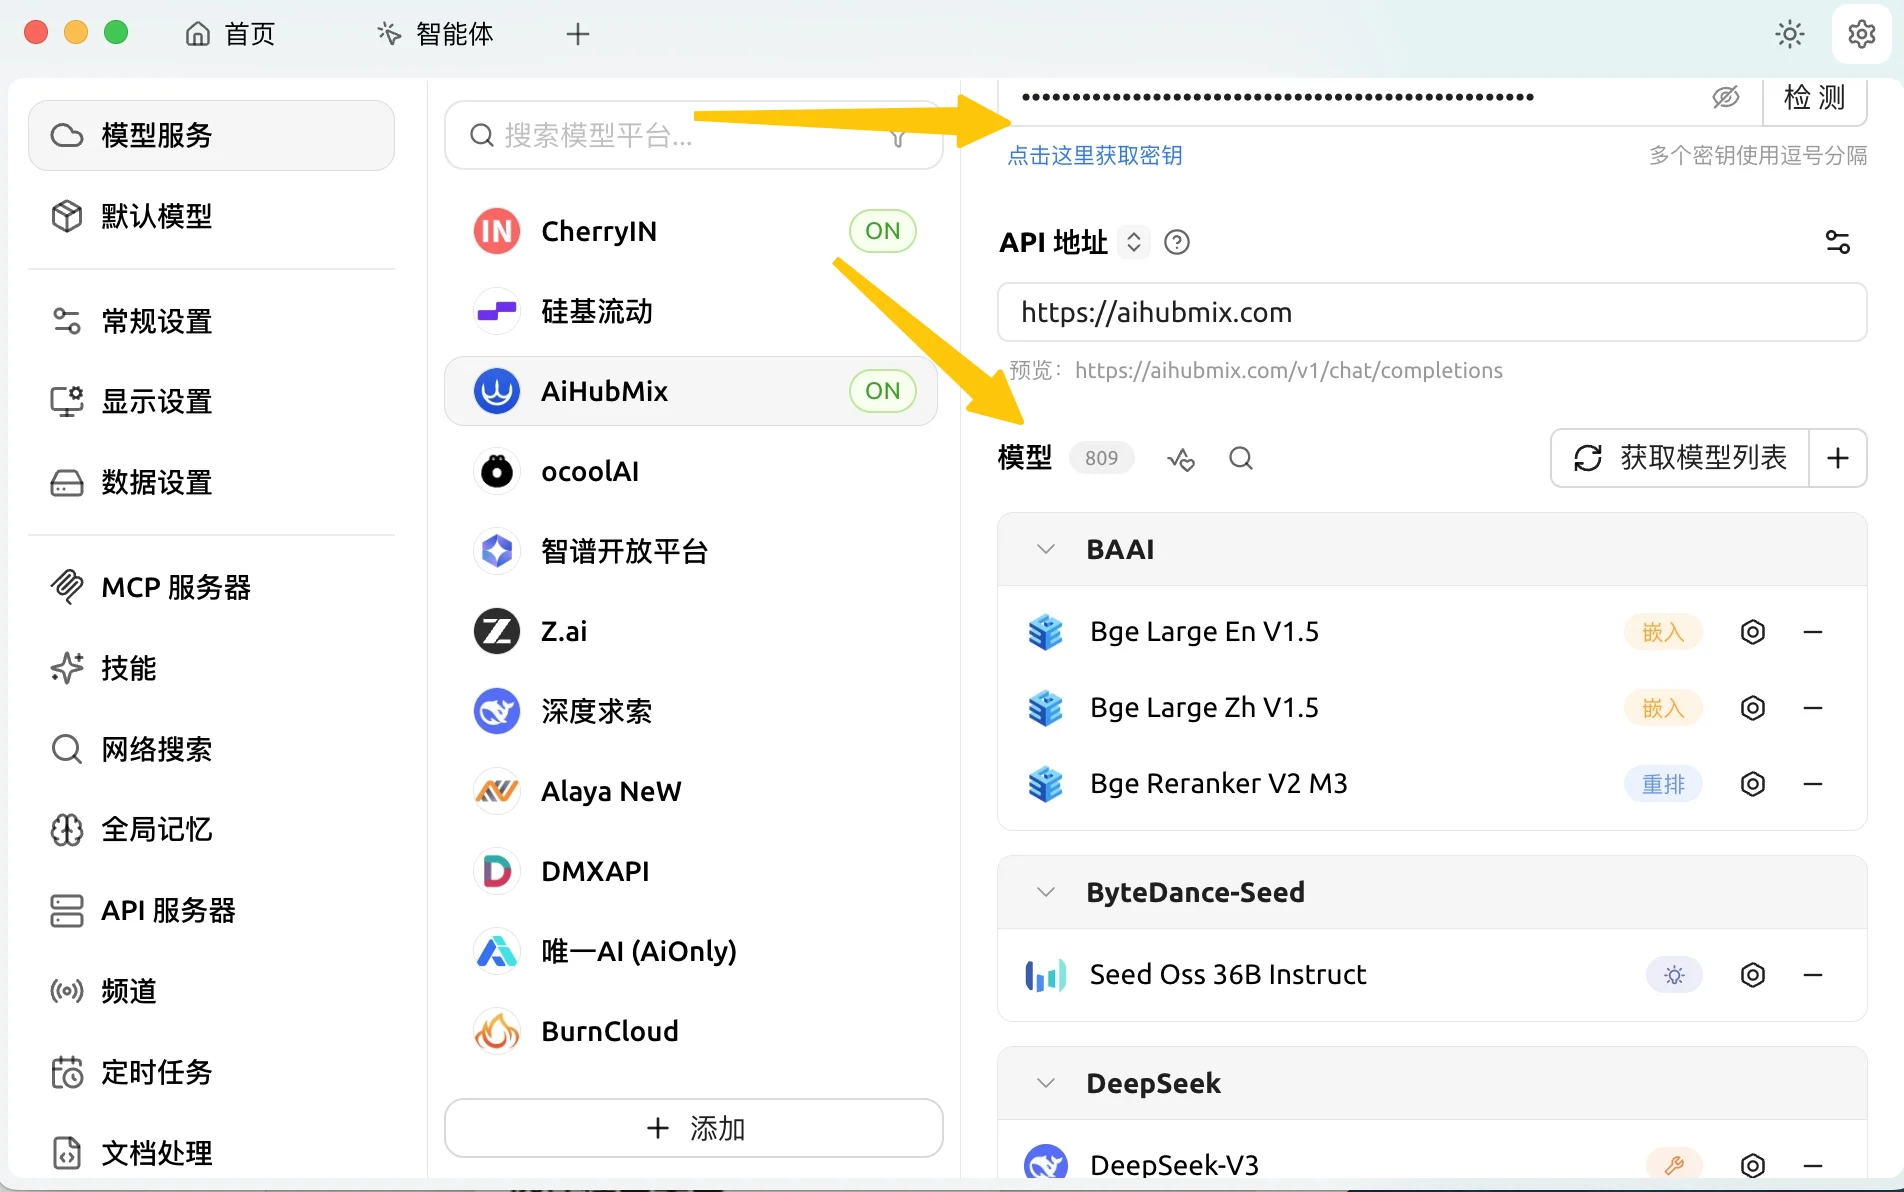Open 模型服务 settings section
Viewport: 1904px width, 1192px height.
pyautogui.click(x=212, y=135)
